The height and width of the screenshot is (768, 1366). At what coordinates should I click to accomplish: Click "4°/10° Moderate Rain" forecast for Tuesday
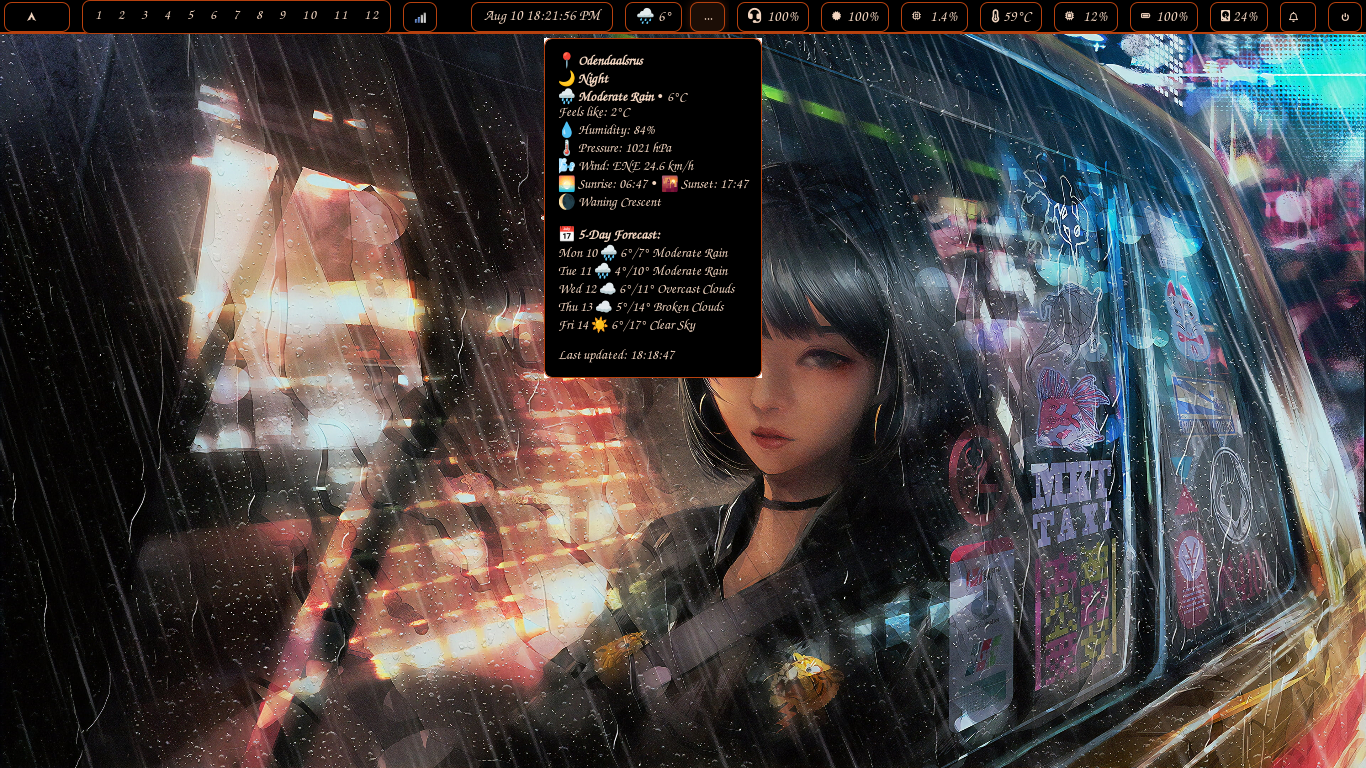click(671, 271)
